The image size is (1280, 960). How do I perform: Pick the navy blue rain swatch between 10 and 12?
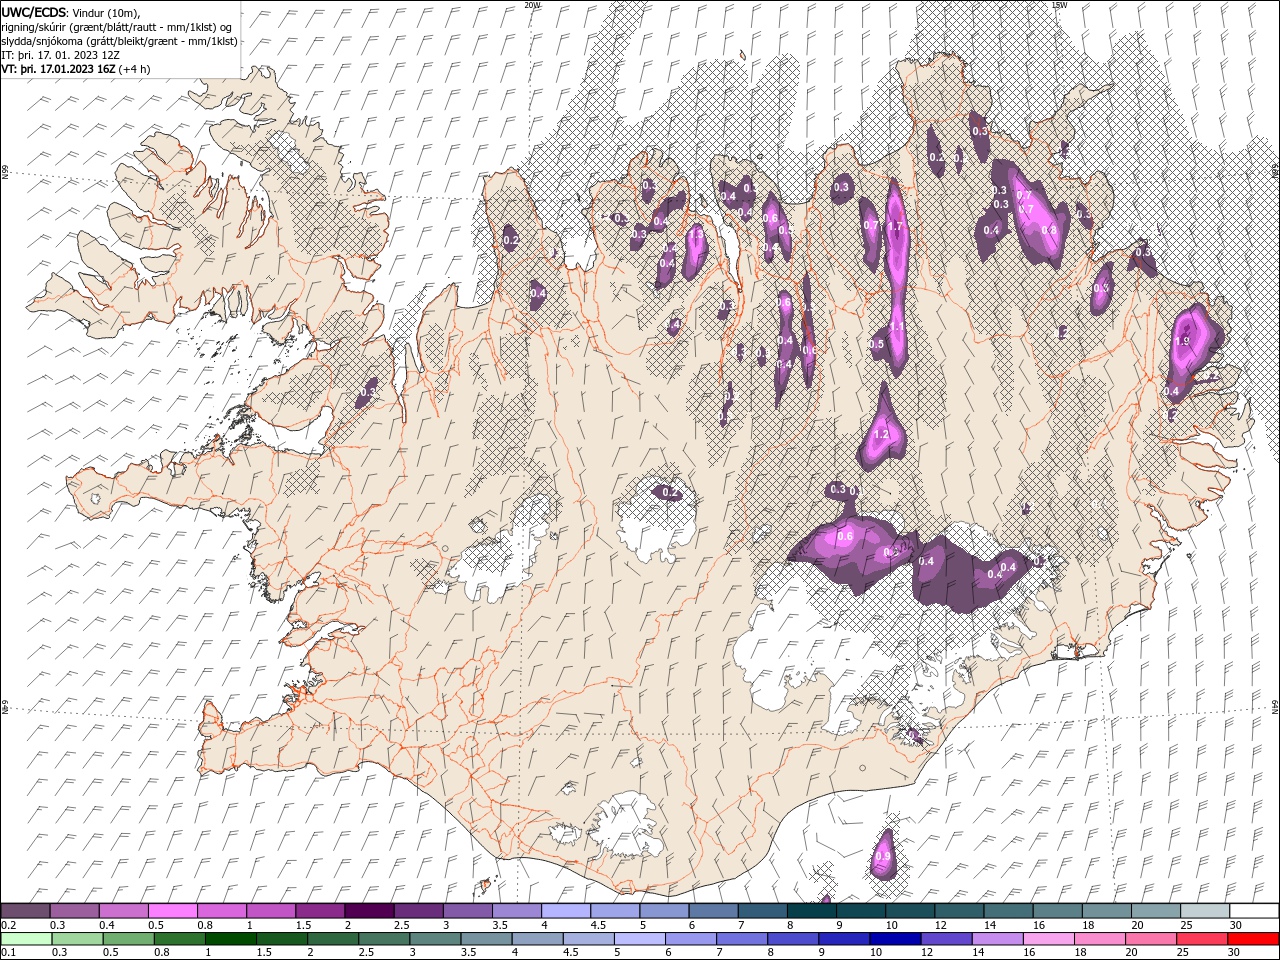tap(895, 938)
